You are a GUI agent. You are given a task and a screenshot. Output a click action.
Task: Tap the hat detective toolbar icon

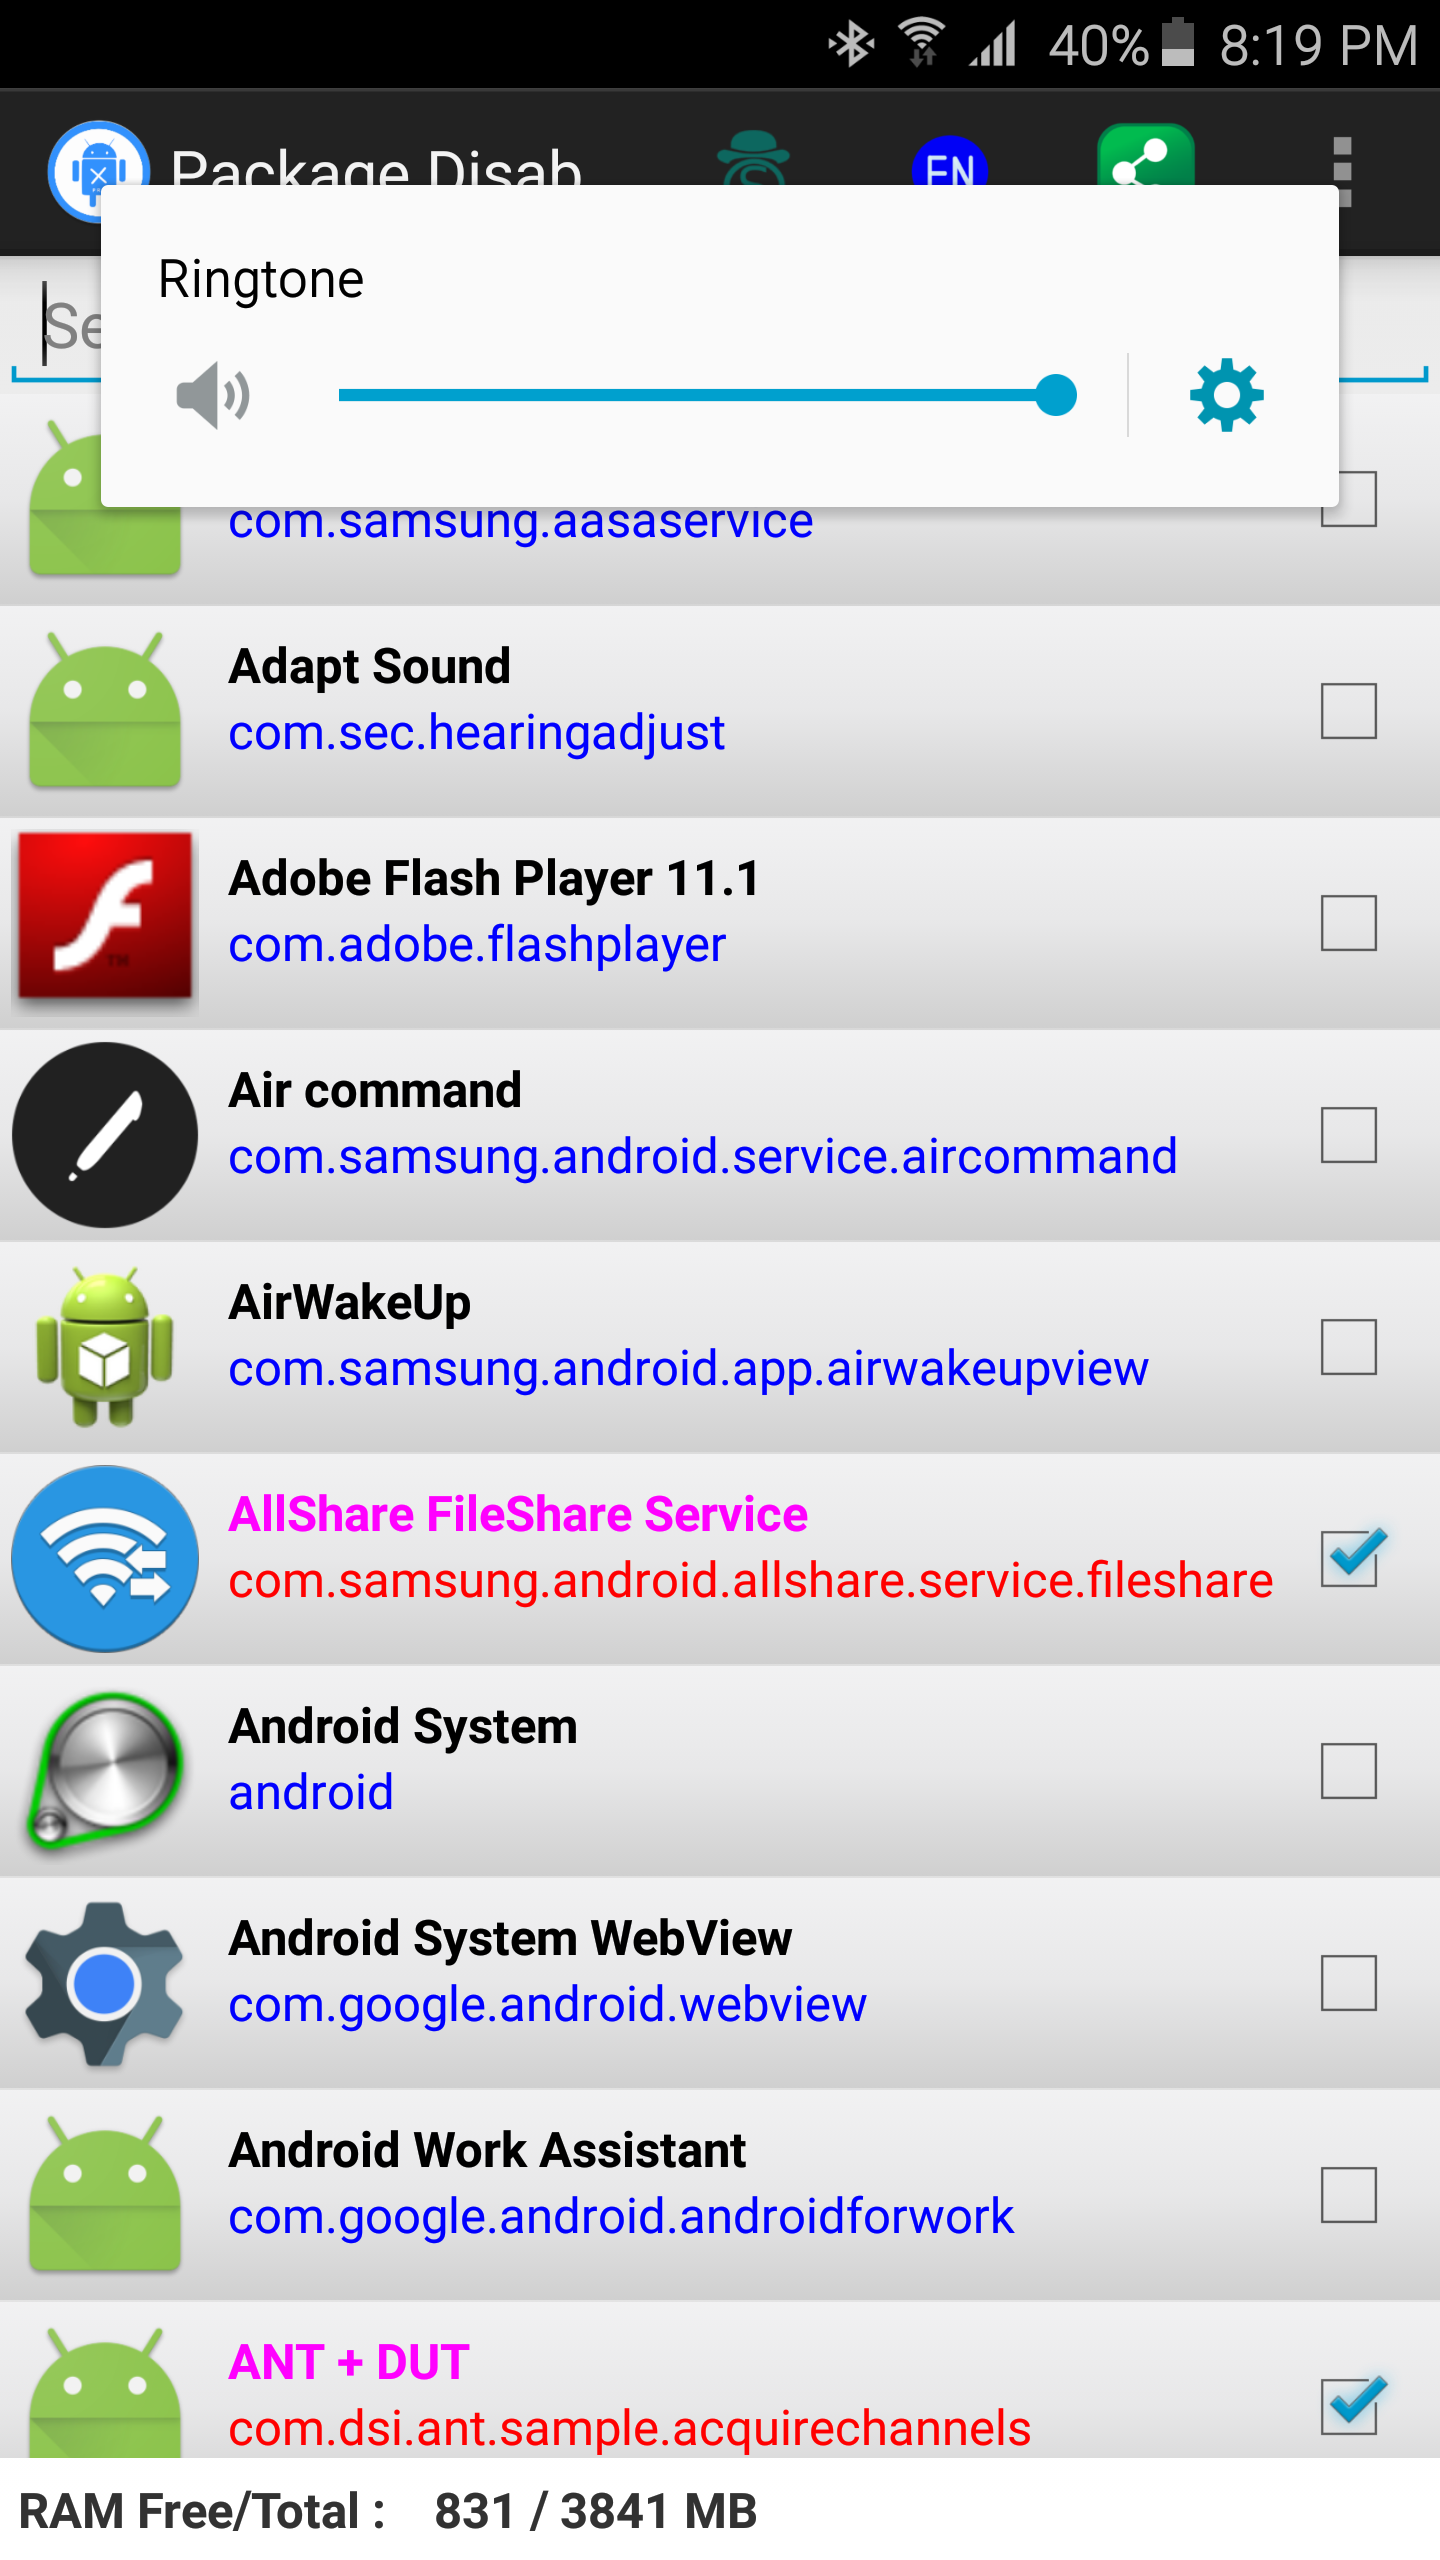point(754,158)
